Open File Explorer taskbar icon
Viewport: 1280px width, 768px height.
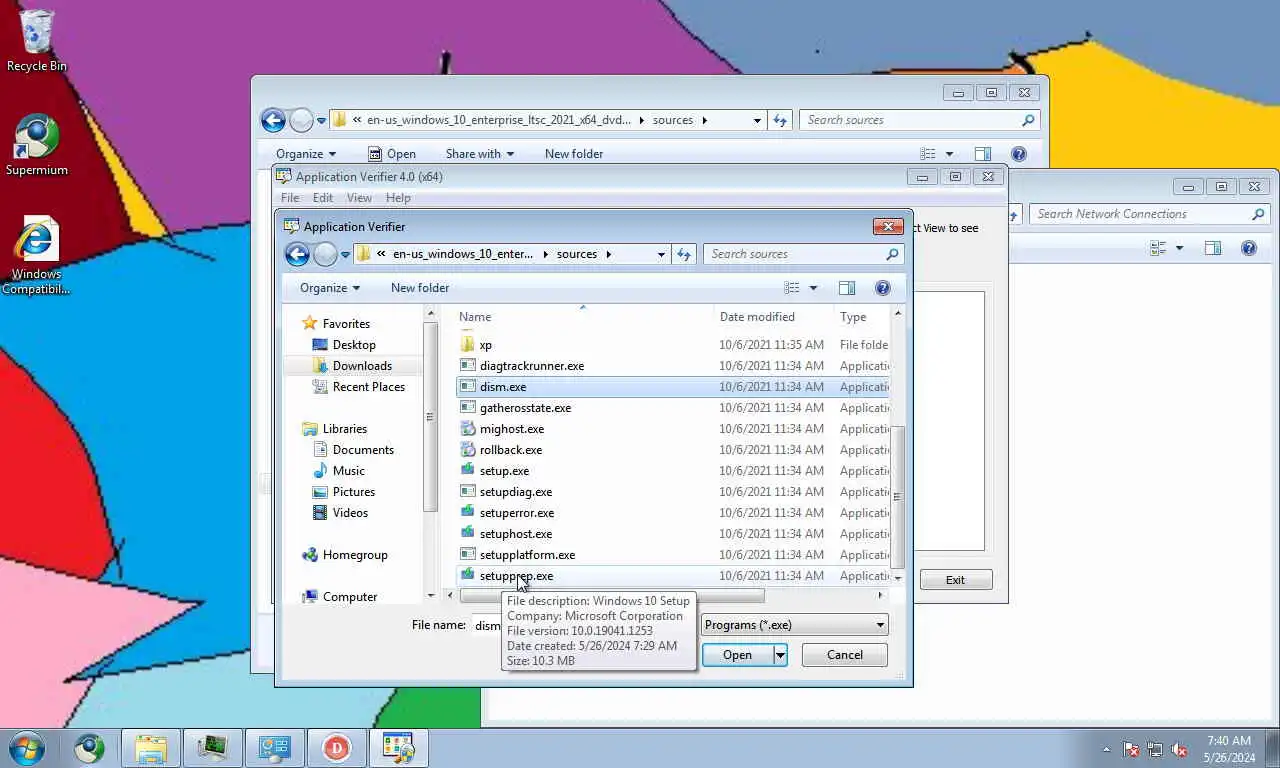[151, 747]
